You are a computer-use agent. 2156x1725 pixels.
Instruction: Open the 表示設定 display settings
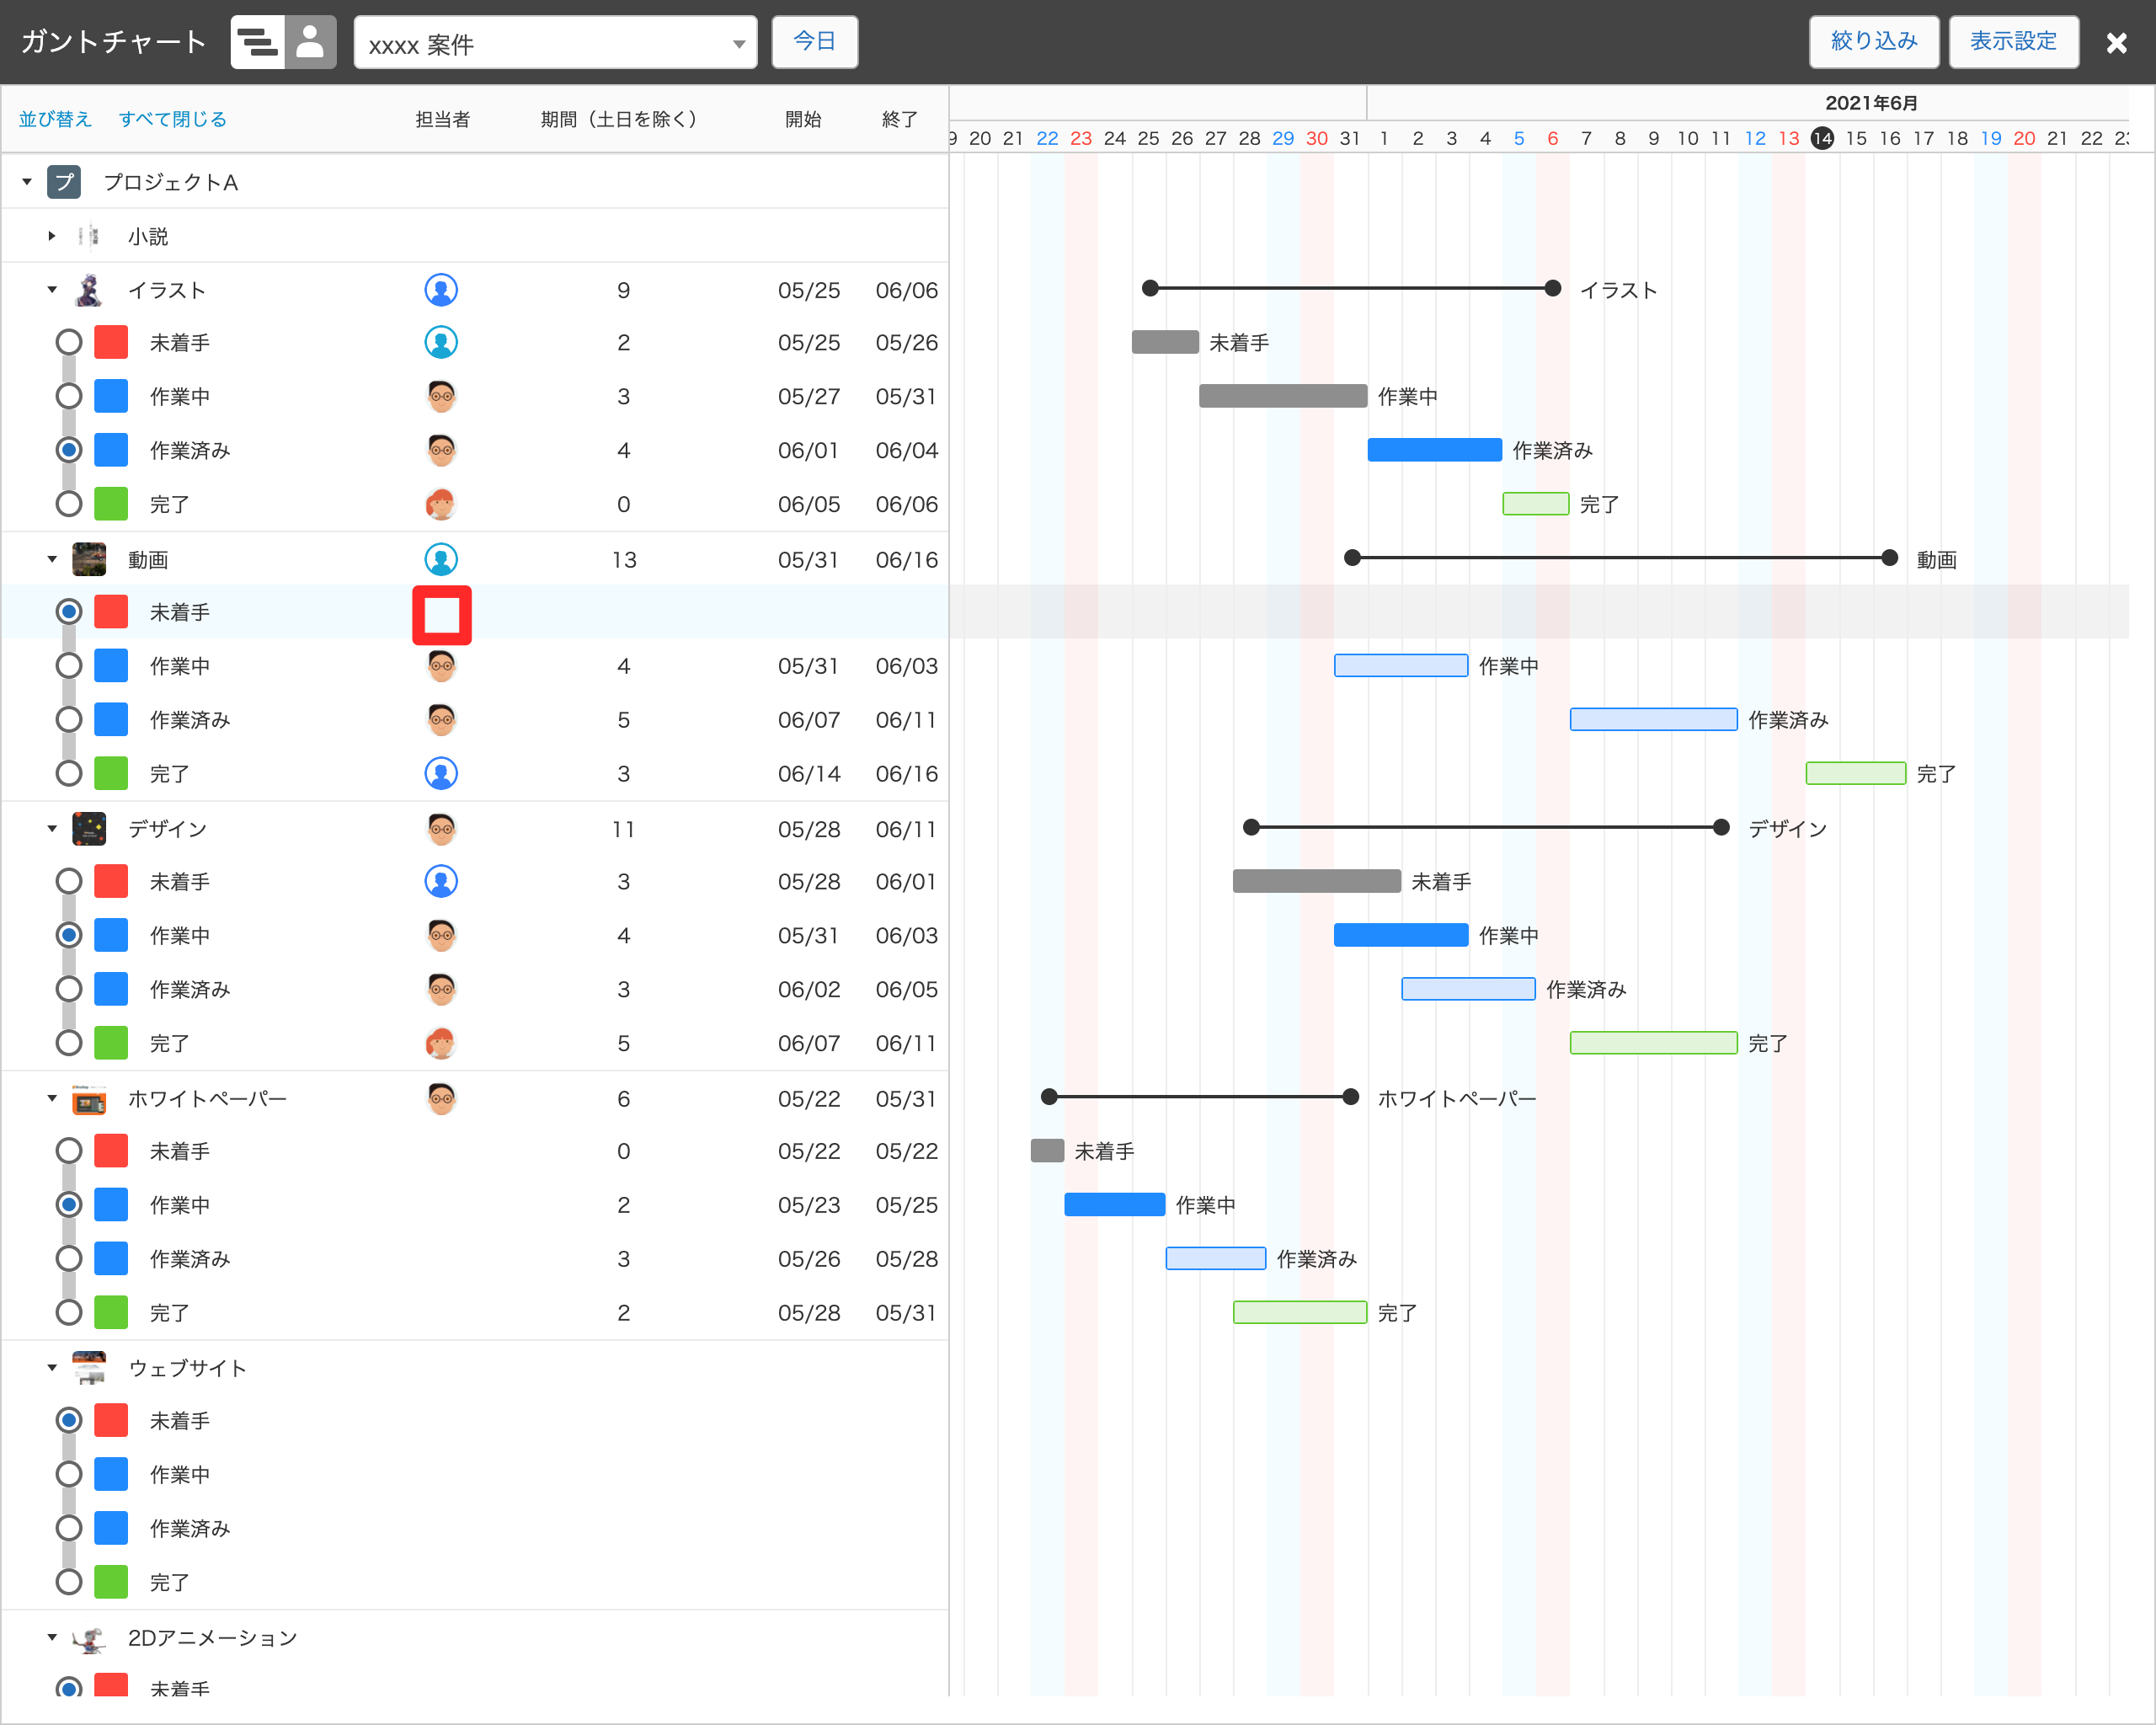[2013, 42]
